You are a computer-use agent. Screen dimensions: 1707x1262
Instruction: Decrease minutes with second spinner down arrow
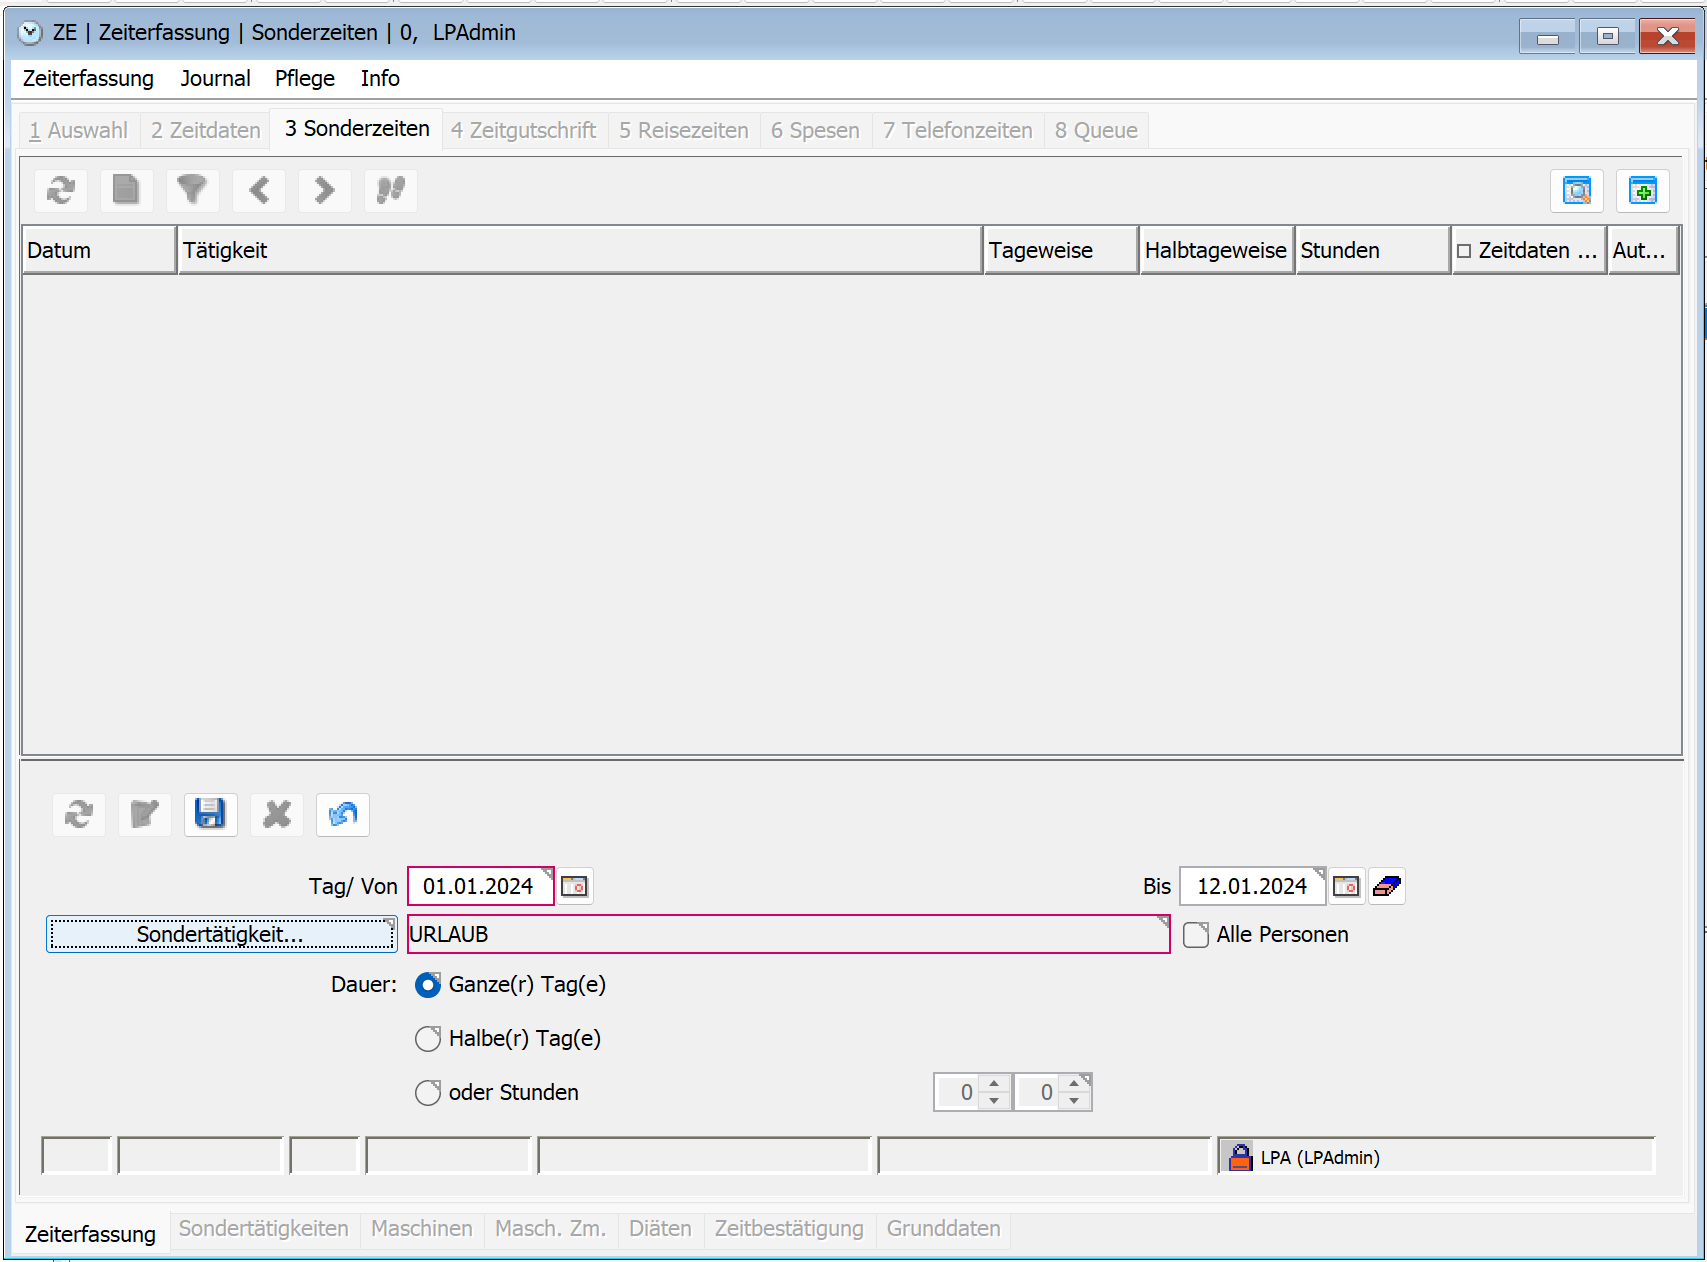[x=1074, y=1101]
